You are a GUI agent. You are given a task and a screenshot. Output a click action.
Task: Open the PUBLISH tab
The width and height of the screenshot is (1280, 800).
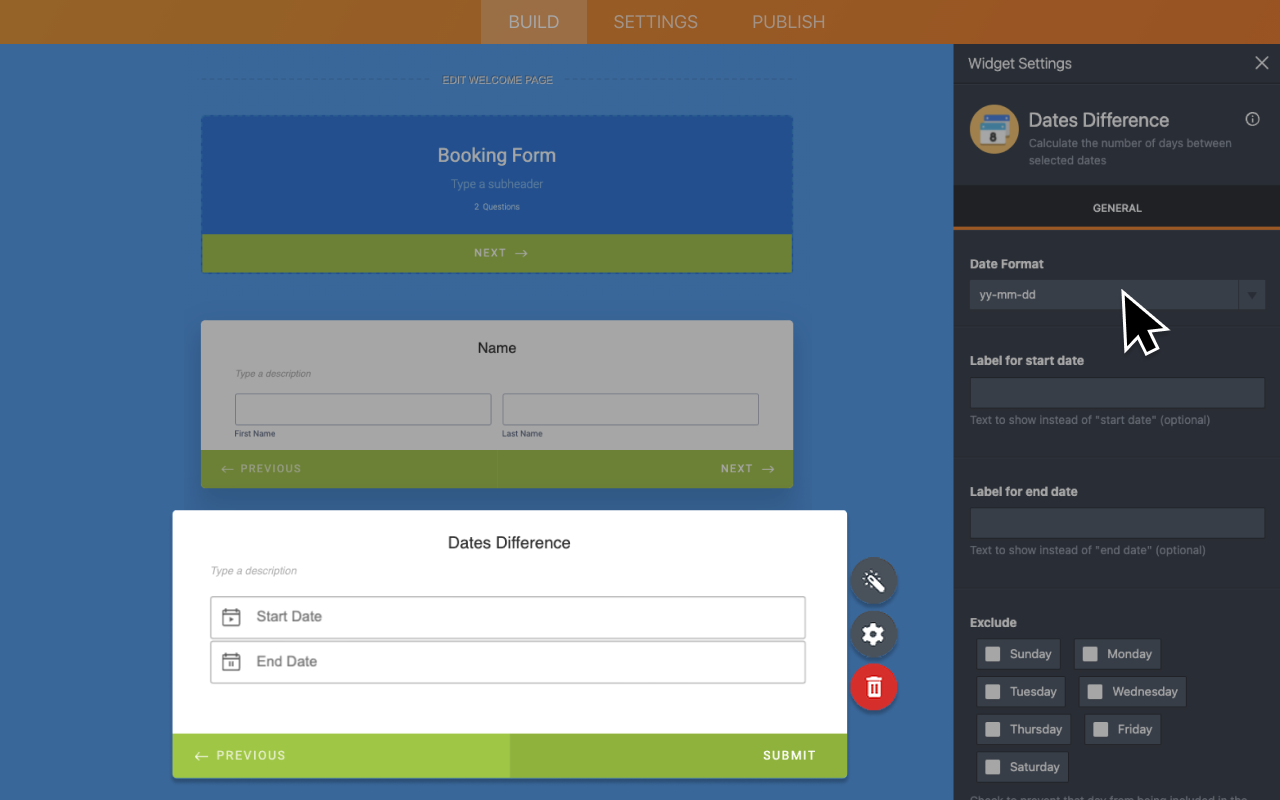788,22
